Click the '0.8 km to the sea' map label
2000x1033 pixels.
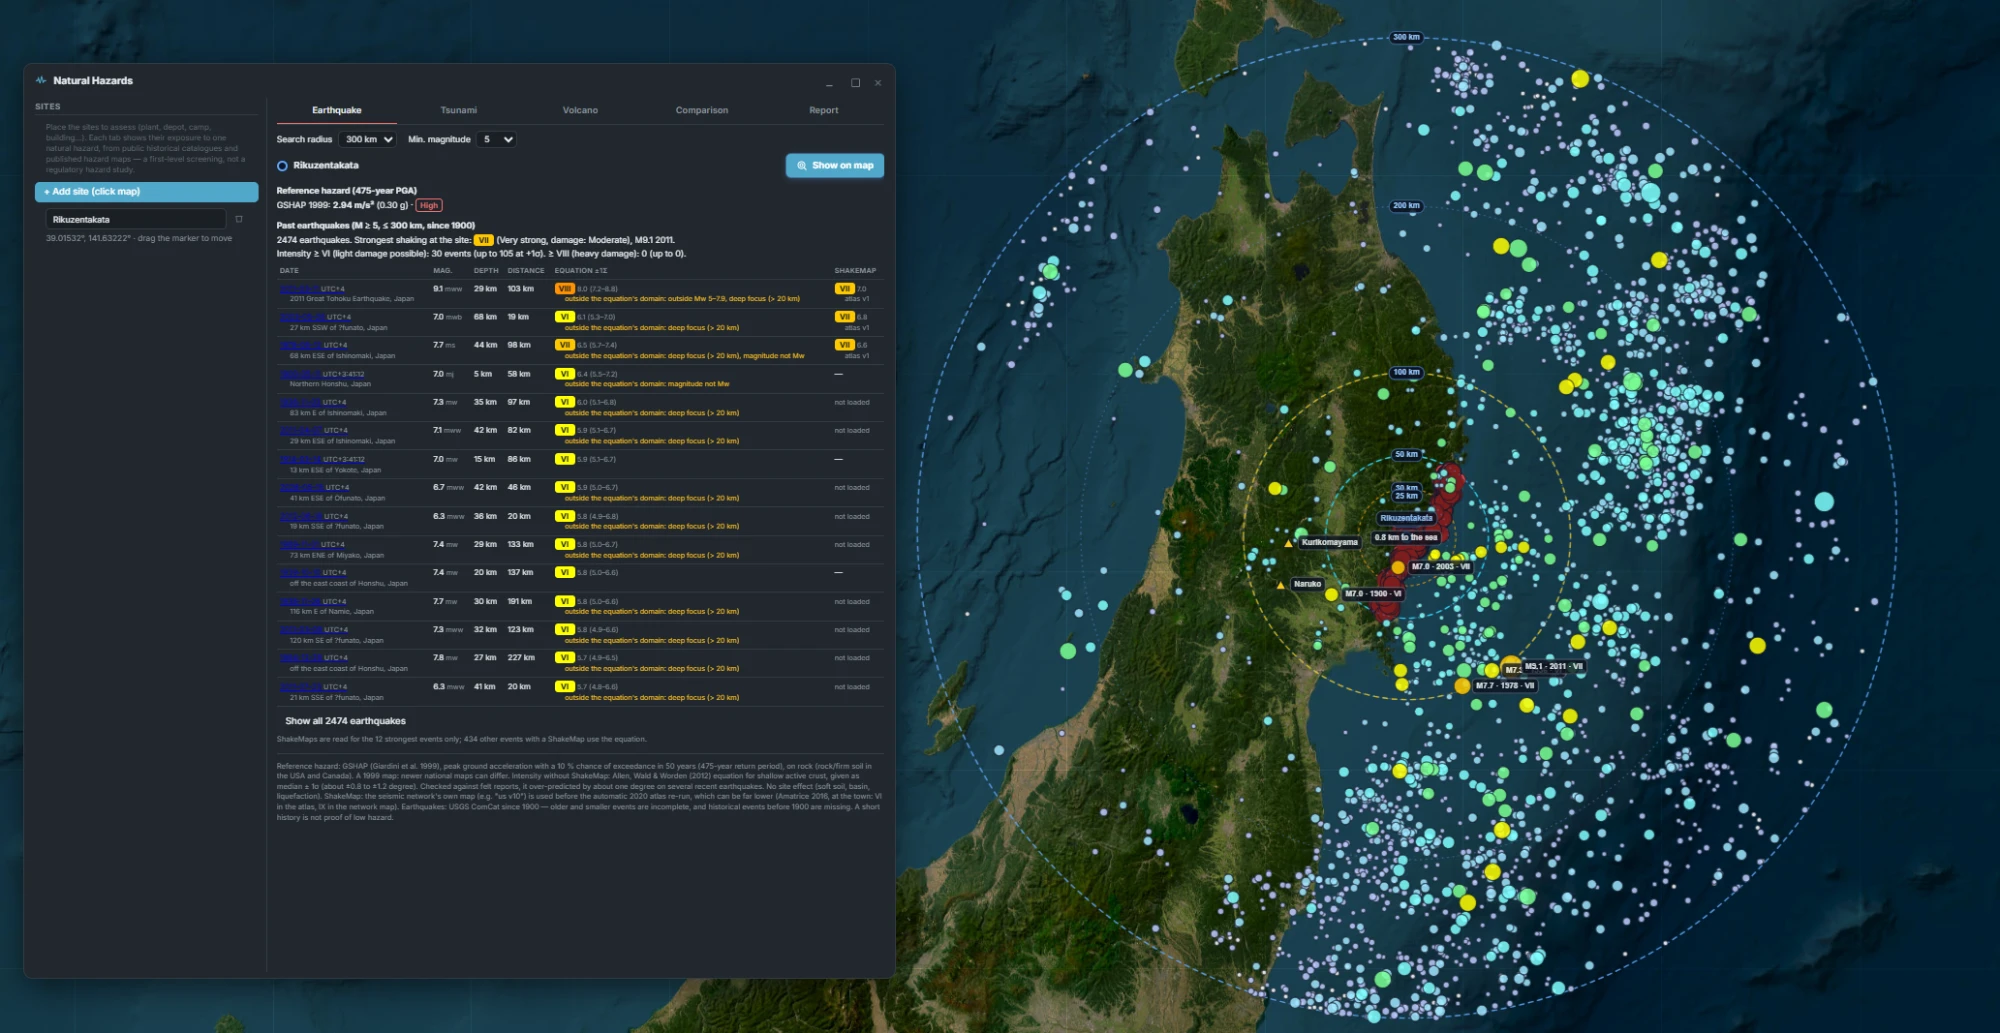click(1406, 538)
